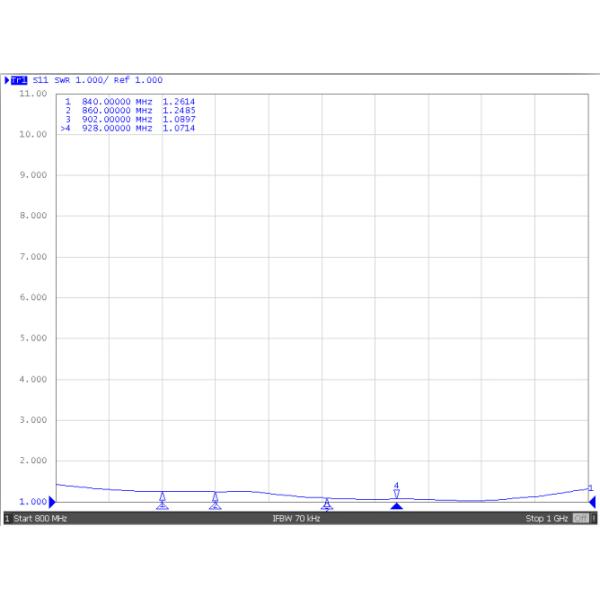Image resolution: width=600 pixels, height=600 pixels.
Task: Click the Cor correction status indicator
Action: tap(580, 518)
